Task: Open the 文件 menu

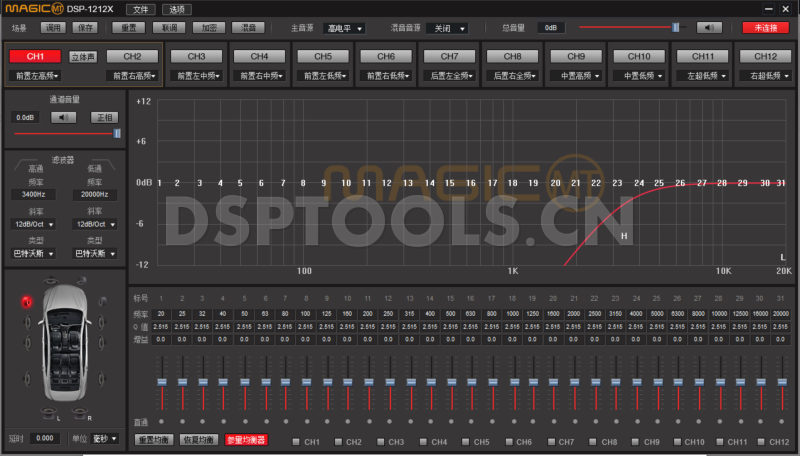Action: (x=141, y=9)
